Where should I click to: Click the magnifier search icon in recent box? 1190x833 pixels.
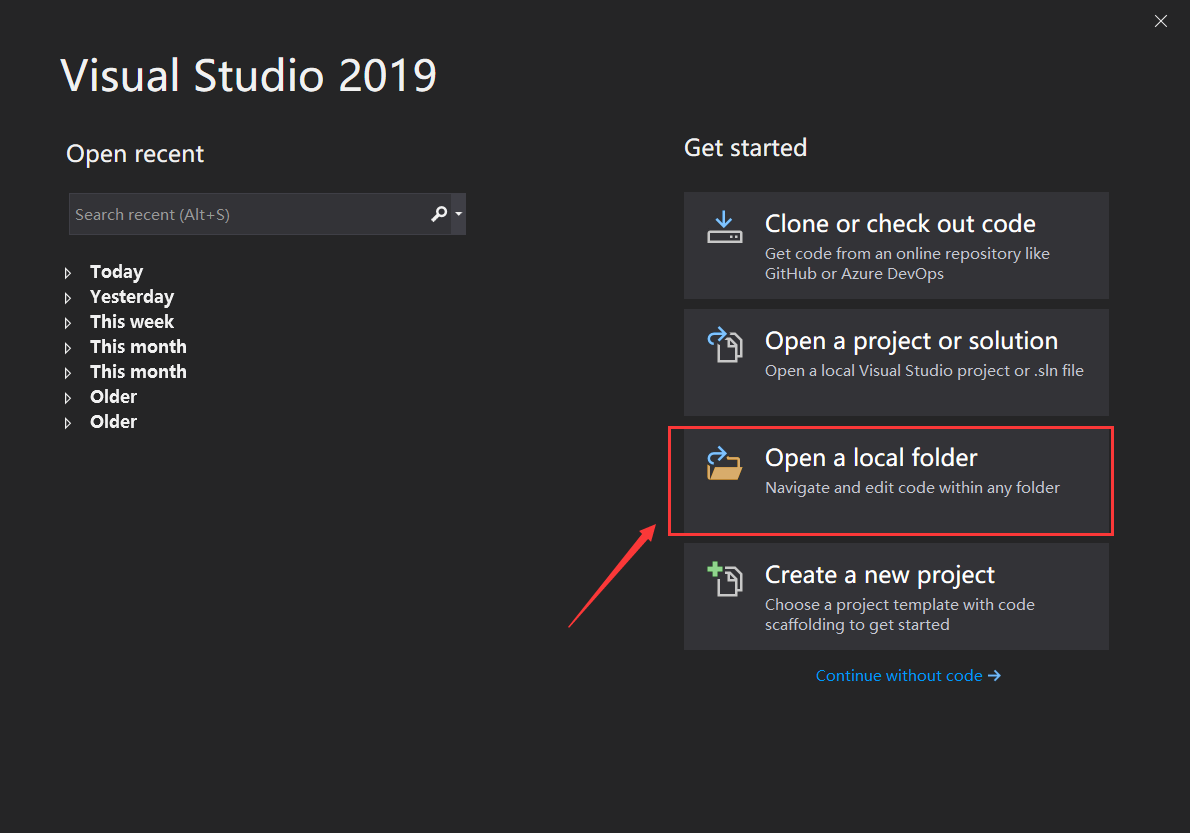[439, 214]
